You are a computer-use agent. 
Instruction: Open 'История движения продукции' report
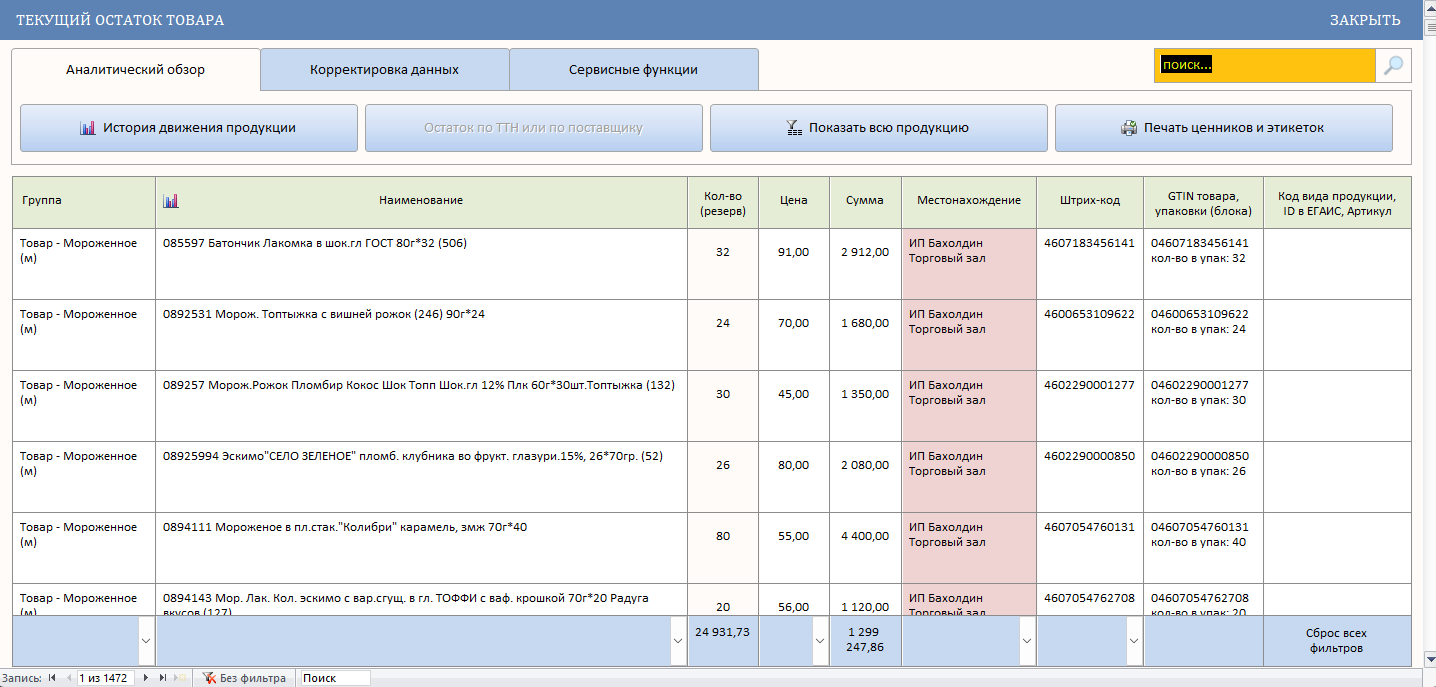[188, 128]
